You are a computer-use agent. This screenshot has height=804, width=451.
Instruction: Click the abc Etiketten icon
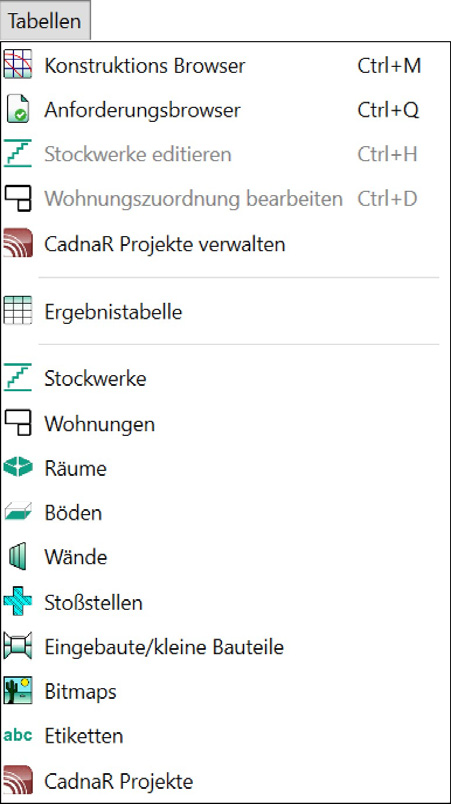click(x=17, y=735)
